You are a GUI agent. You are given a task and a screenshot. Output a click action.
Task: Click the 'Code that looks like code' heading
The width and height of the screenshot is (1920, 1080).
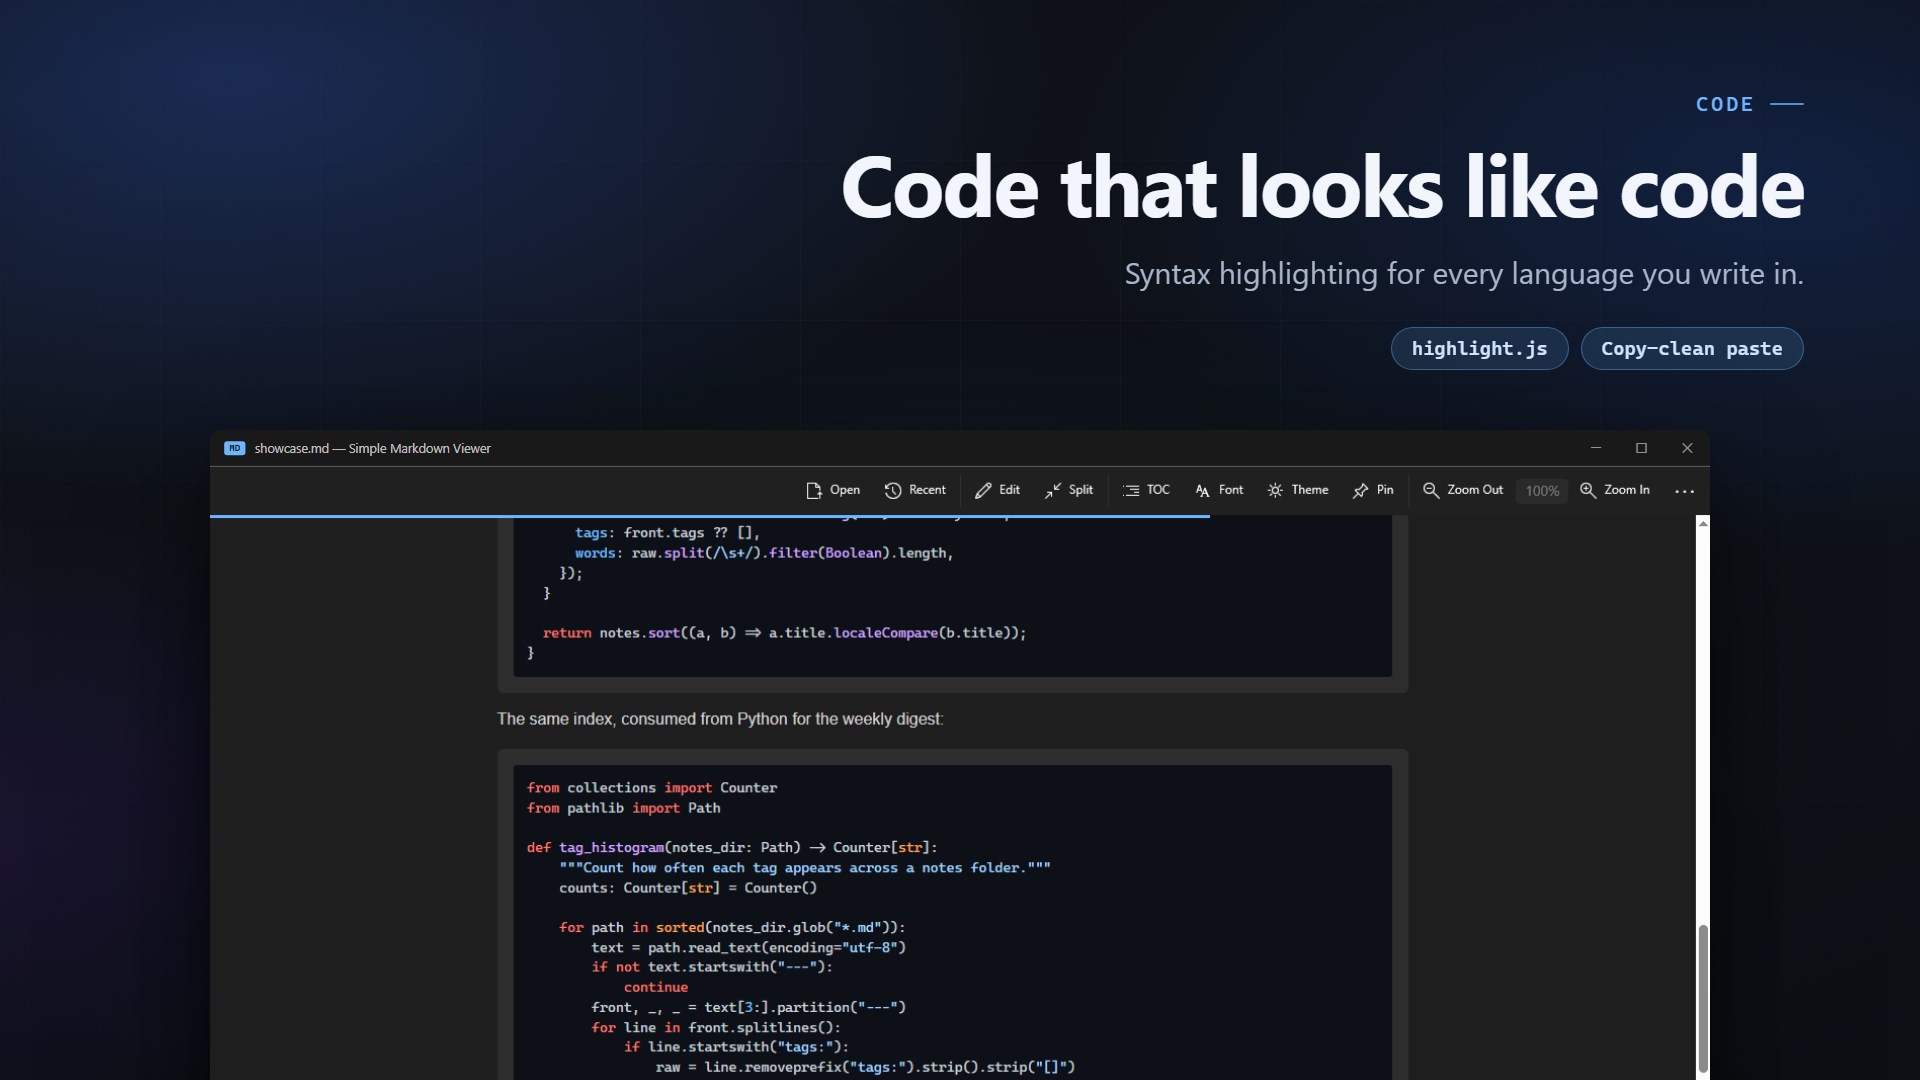[x=1322, y=187]
